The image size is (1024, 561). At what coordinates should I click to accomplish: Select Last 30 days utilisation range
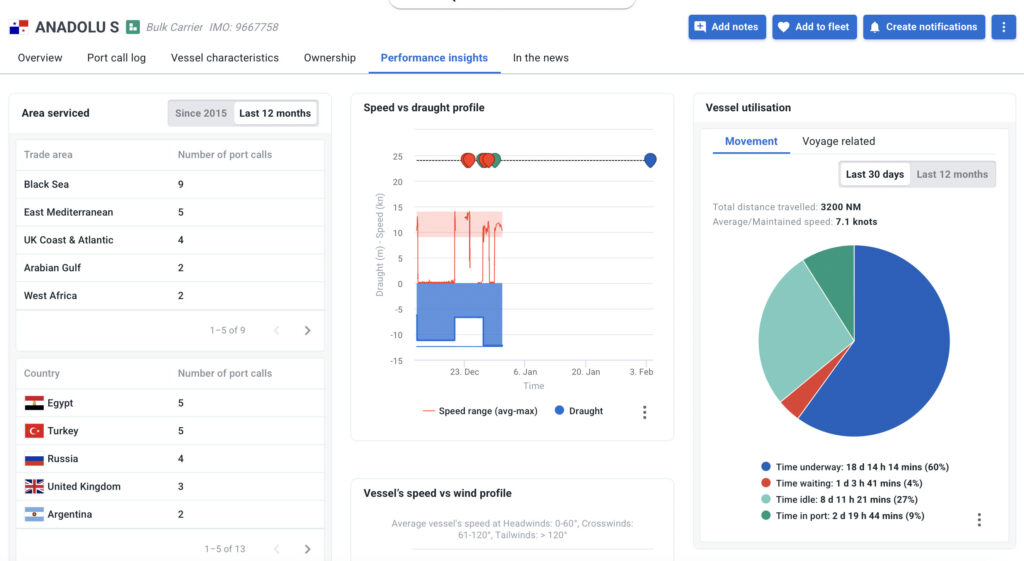[x=874, y=174]
